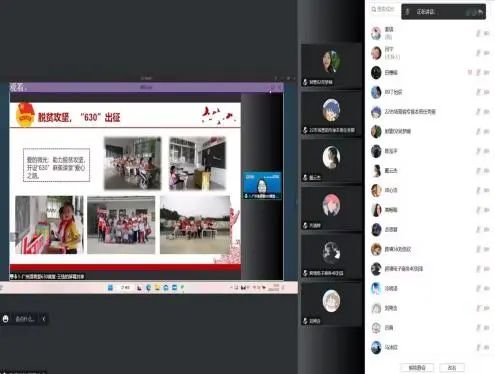Open the smiley emoji icon at bottom left
The image size is (495, 374).
(6, 319)
